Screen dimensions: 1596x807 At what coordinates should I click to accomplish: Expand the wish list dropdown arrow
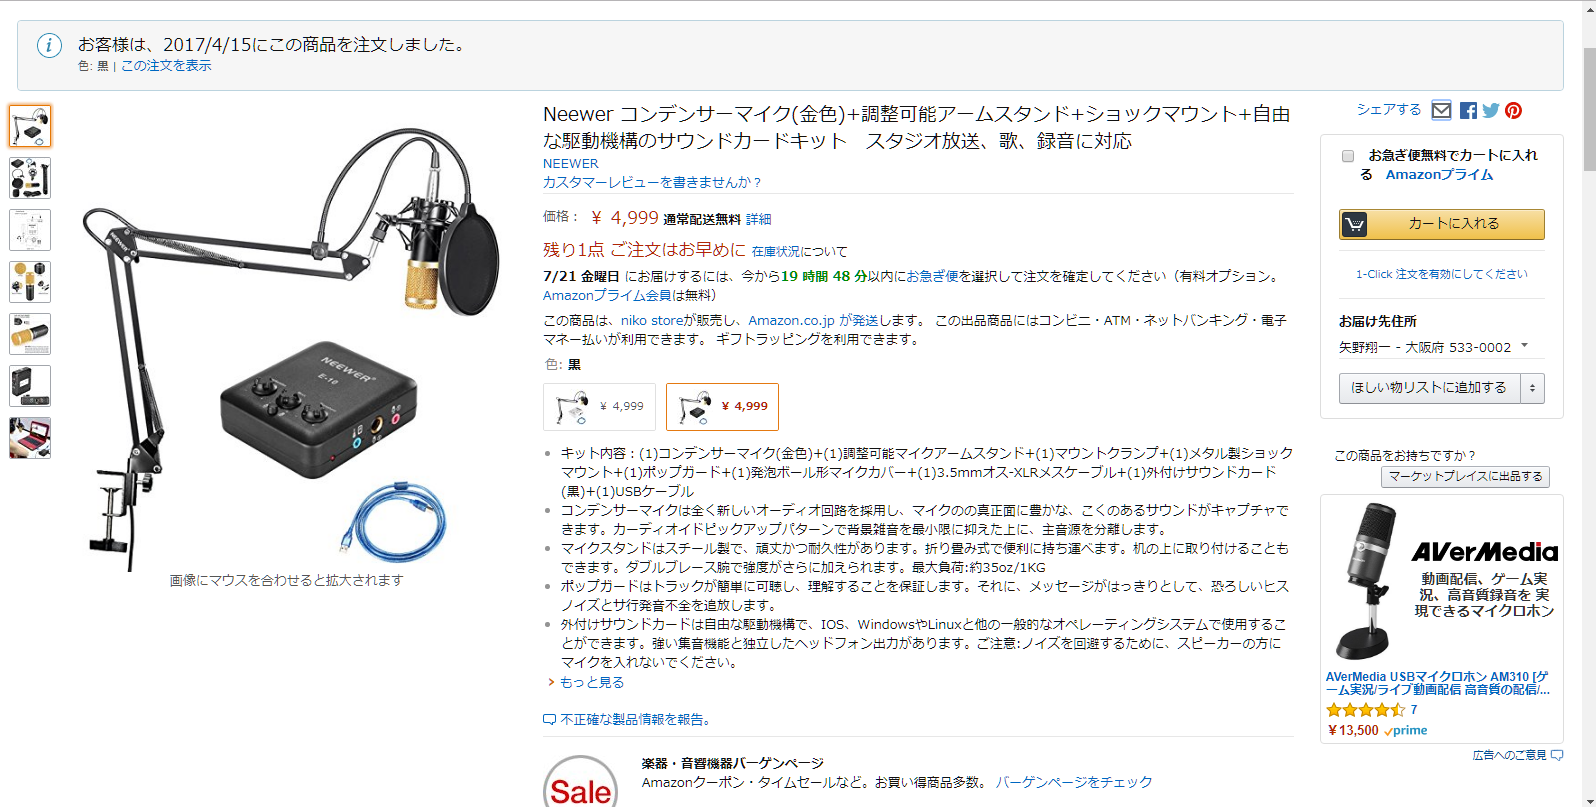coord(1532,388)
